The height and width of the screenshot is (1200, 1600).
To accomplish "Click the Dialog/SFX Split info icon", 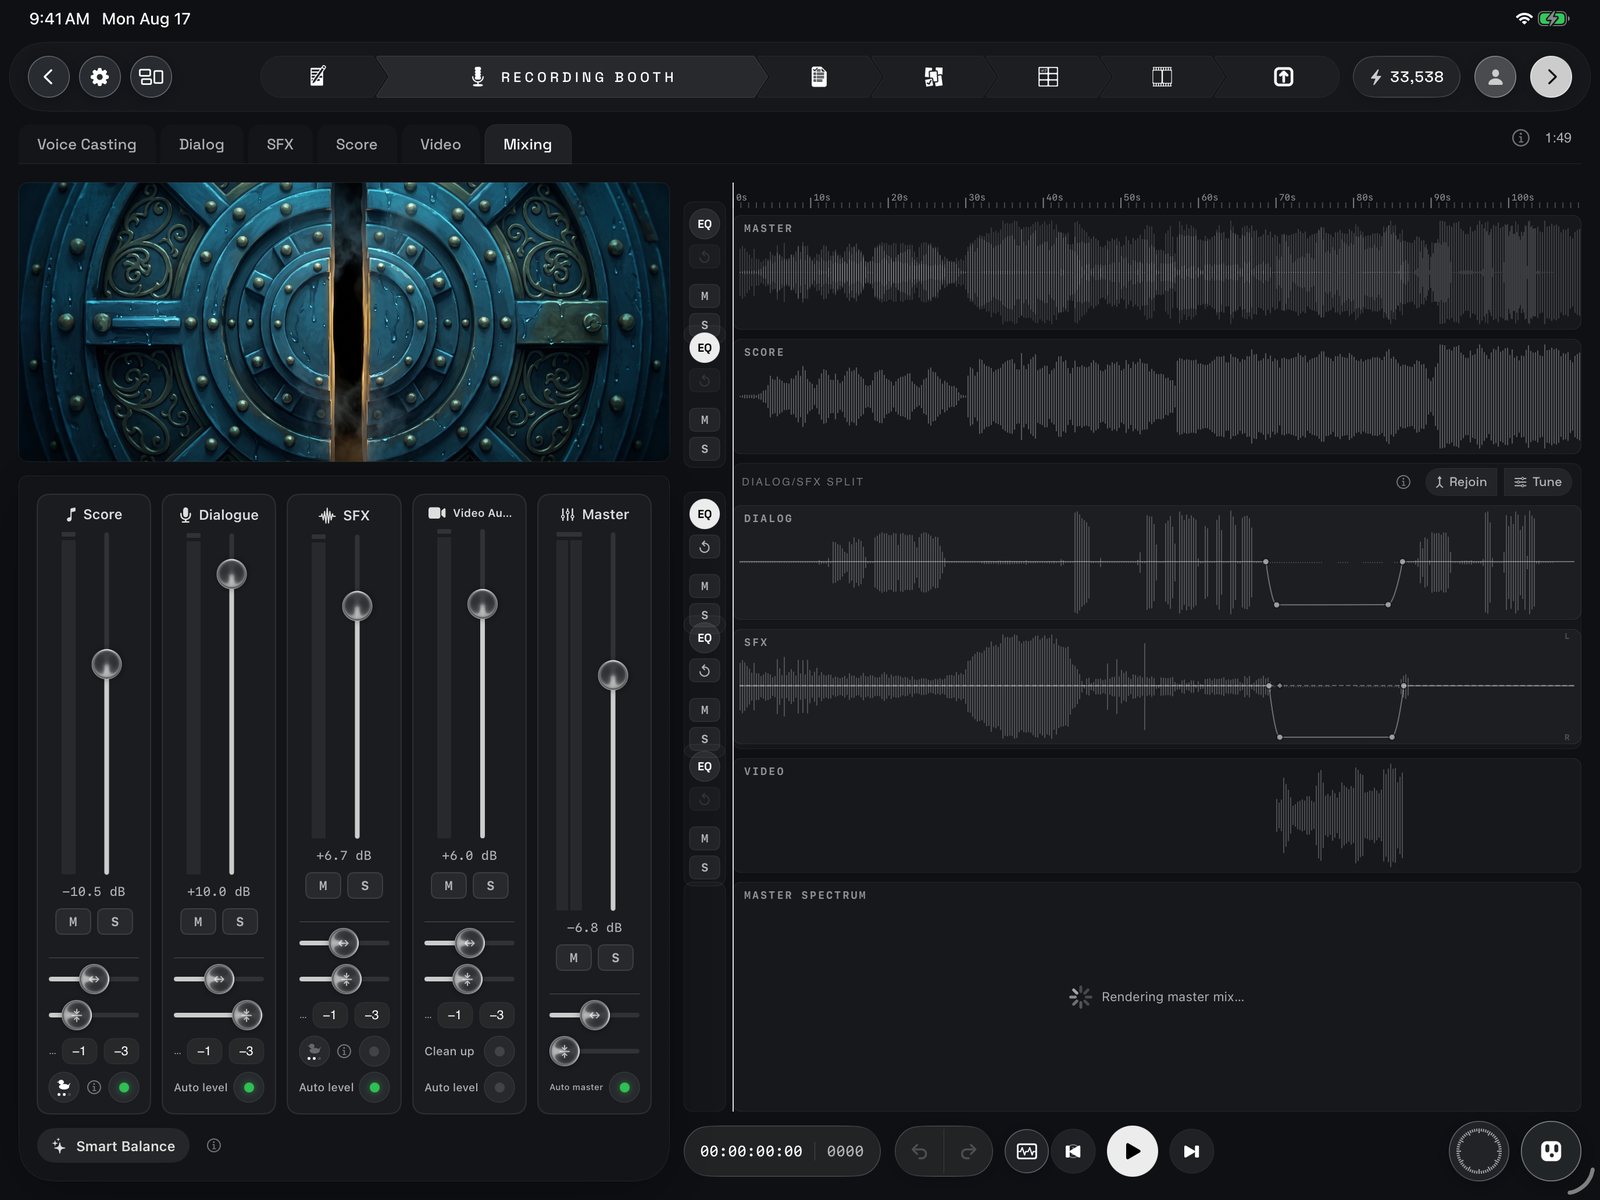I will pyautogui.click(x=1403, y=482).
